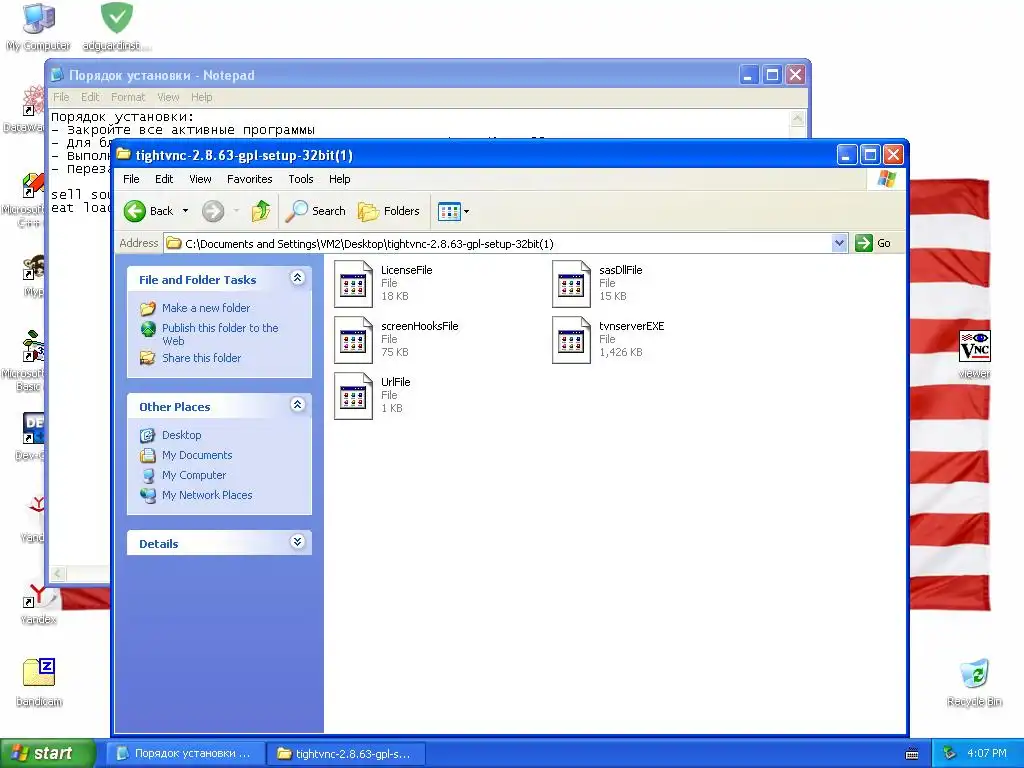
Task: Click the 18 KB size text
Action: [394, 296]
